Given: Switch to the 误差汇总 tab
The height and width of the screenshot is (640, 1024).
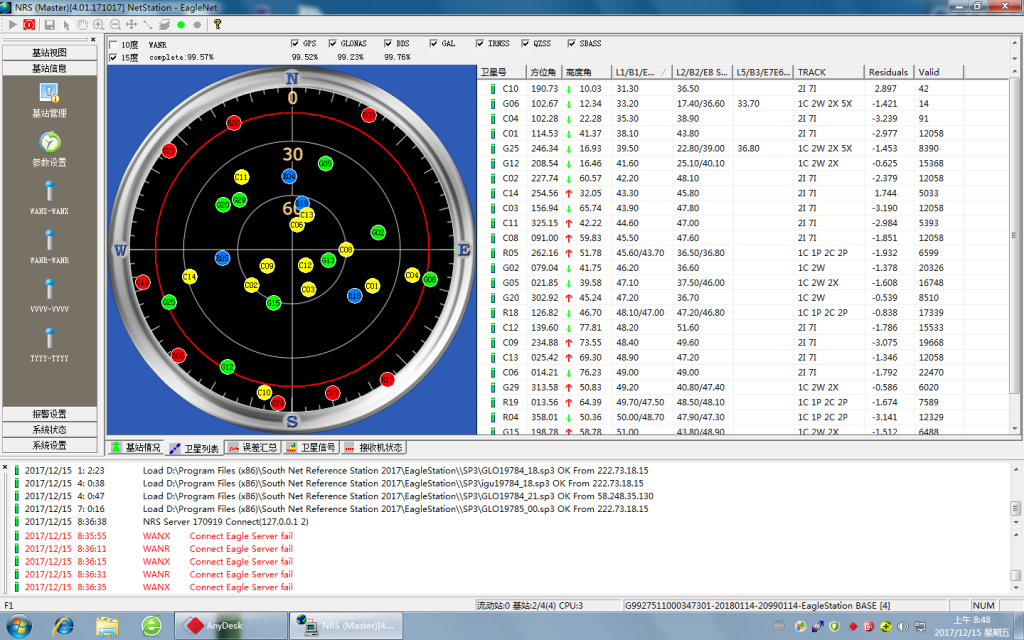Looking at the screenshot, I should click(x=251, y=447).
